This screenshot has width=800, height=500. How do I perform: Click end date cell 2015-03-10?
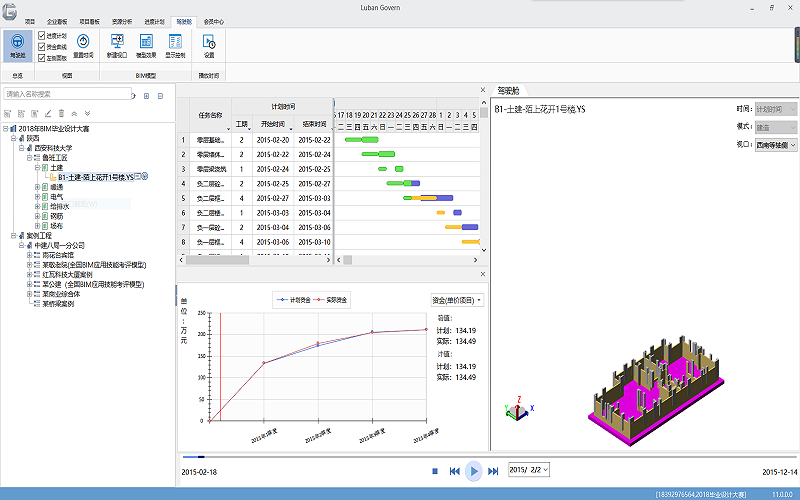coord(314,242)
